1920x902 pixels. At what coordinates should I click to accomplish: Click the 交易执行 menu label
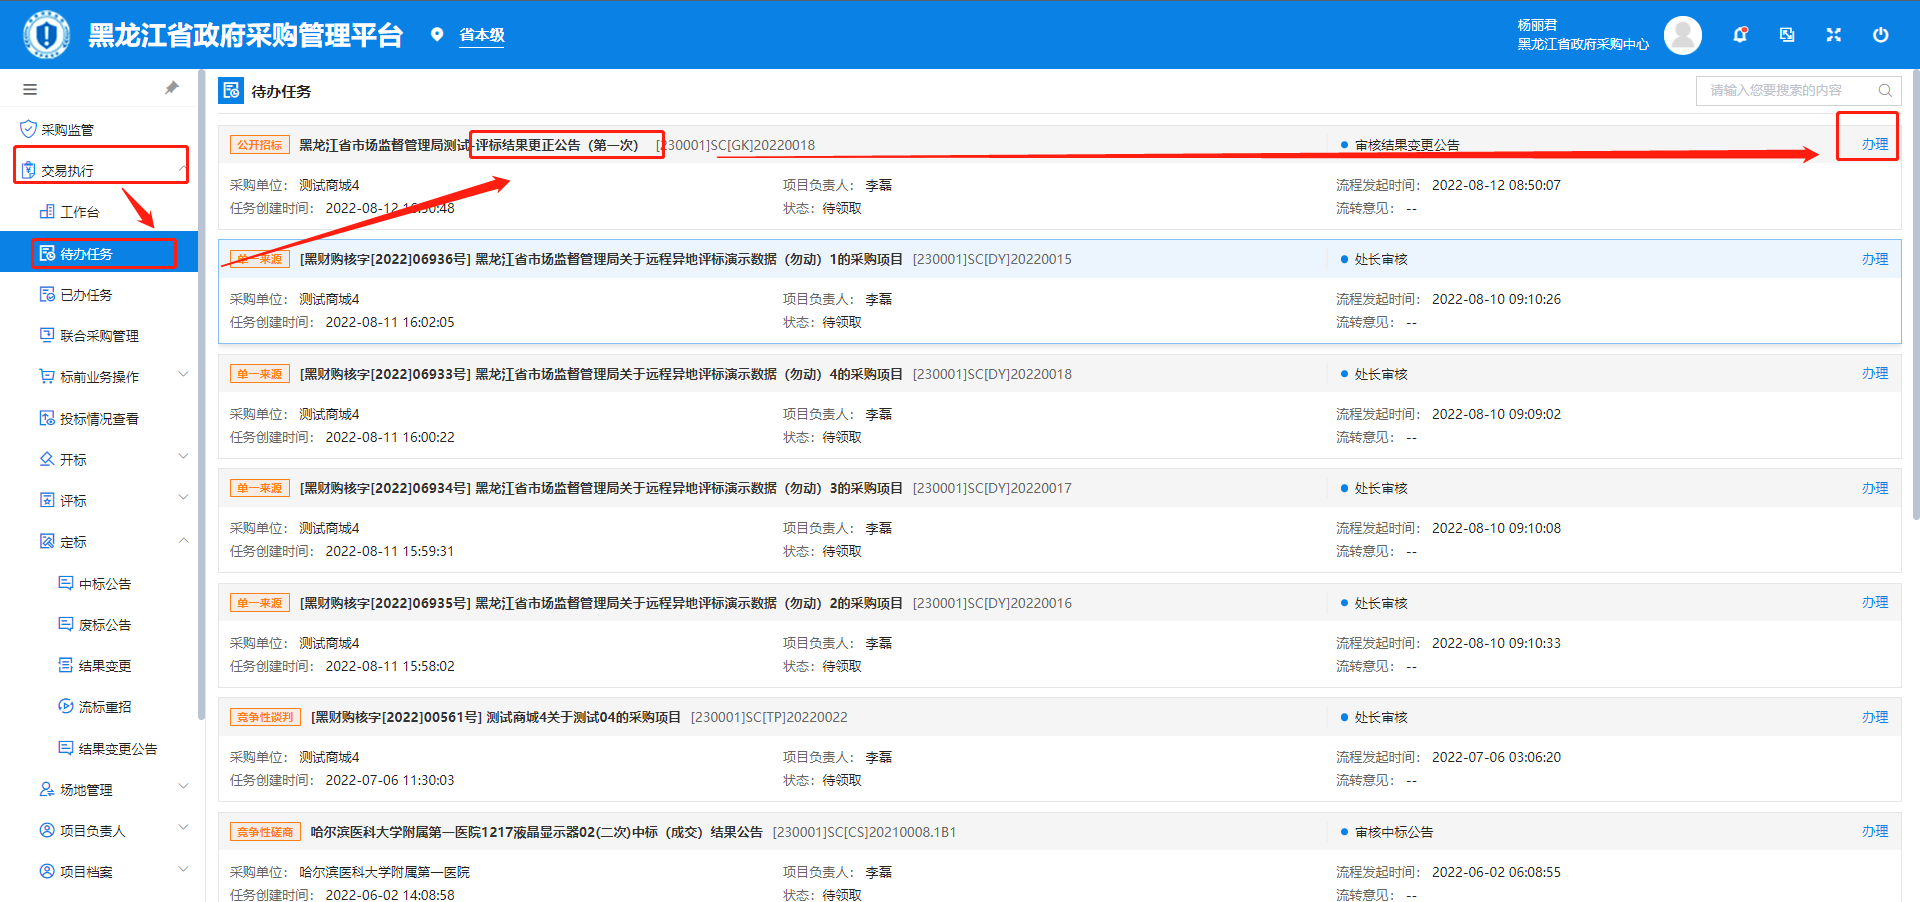[x=67, y=171]
